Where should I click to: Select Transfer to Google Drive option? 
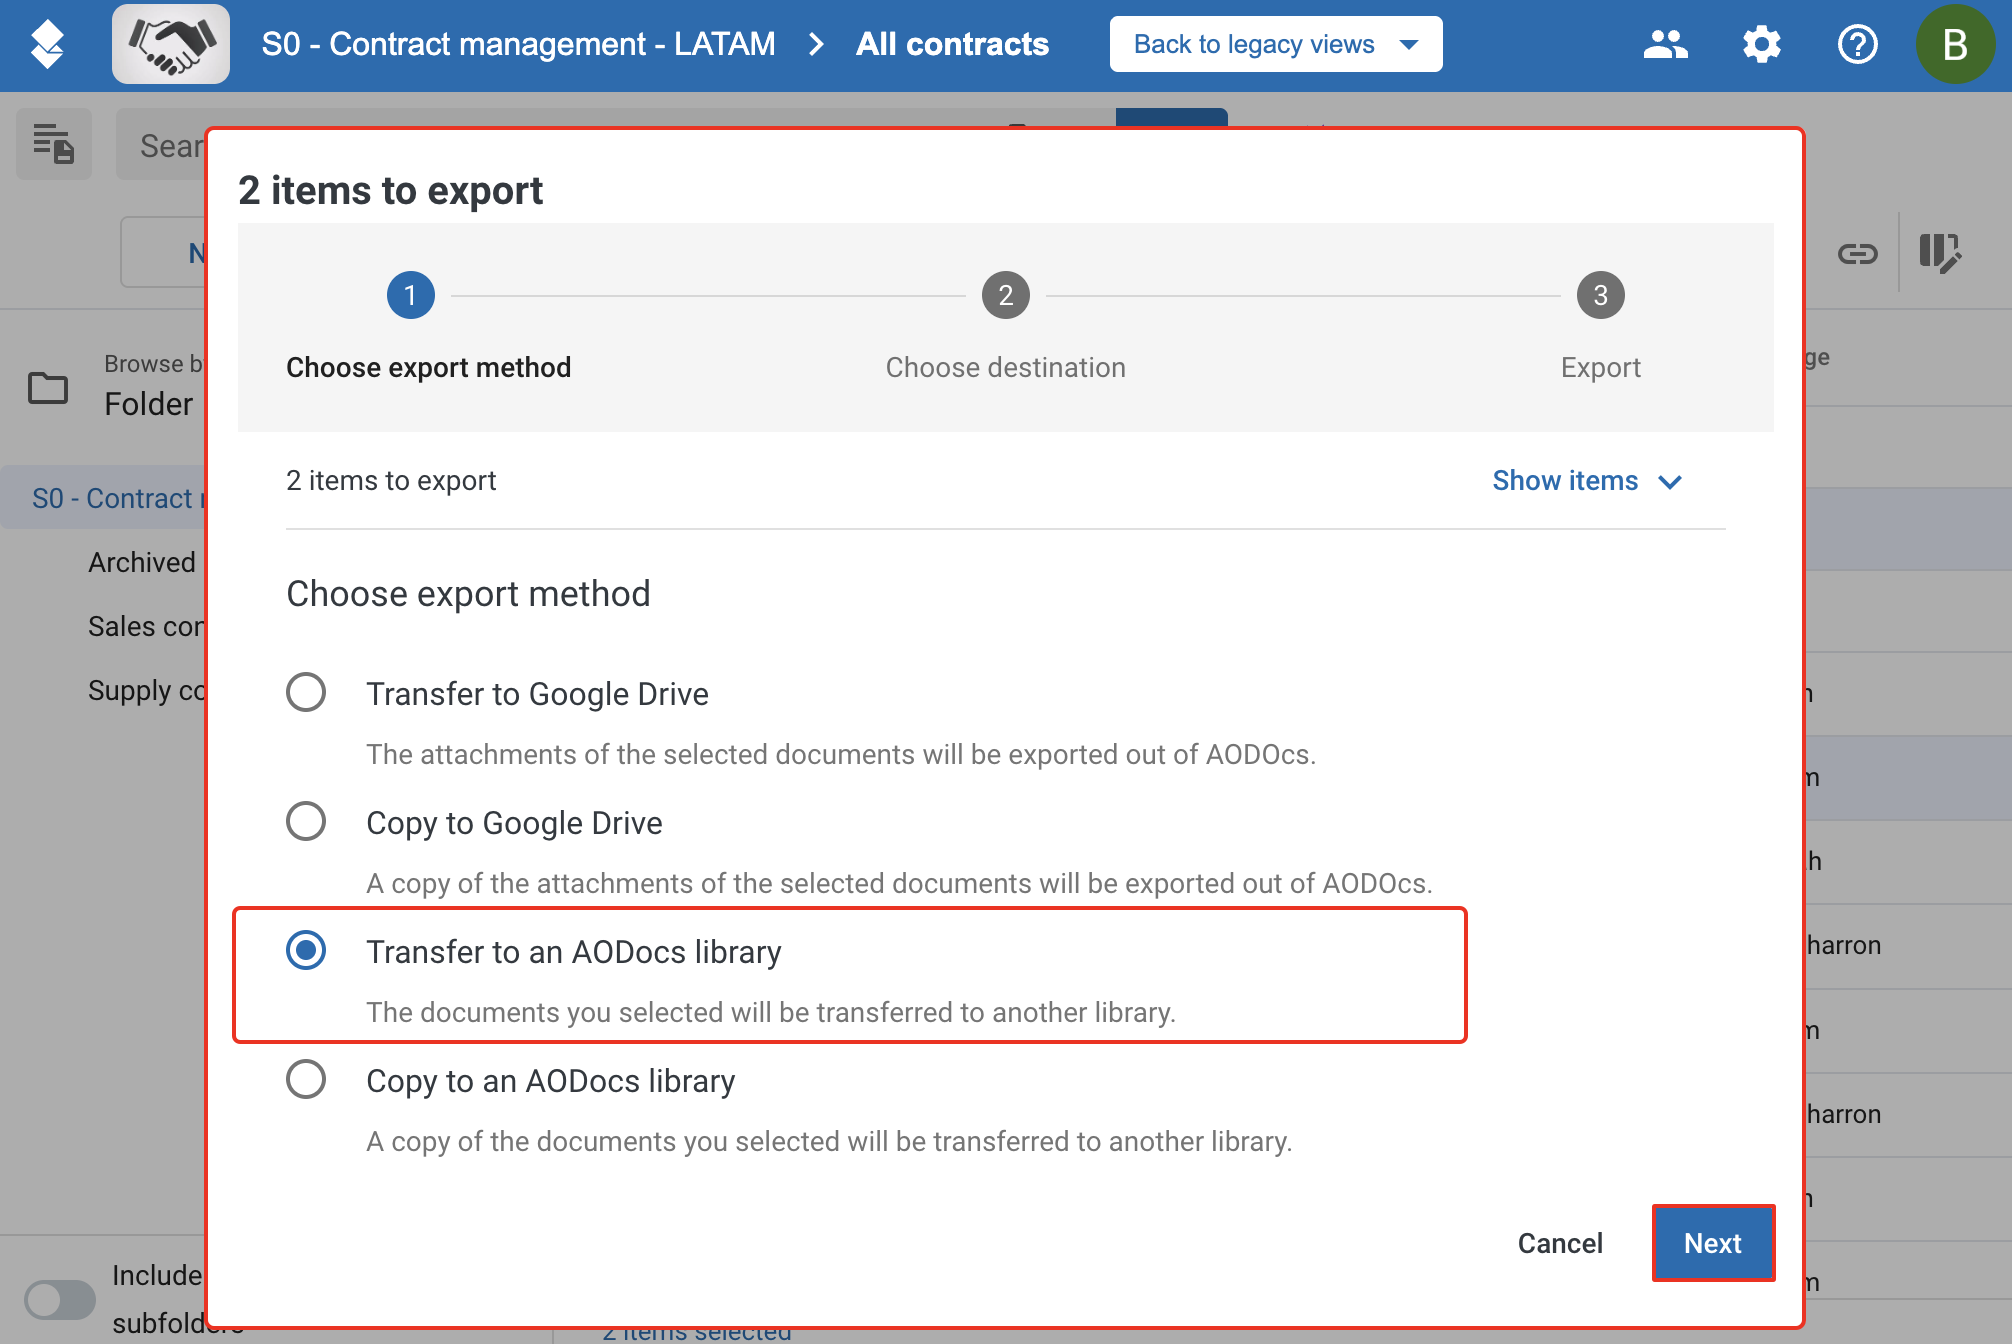pos(306,692)
